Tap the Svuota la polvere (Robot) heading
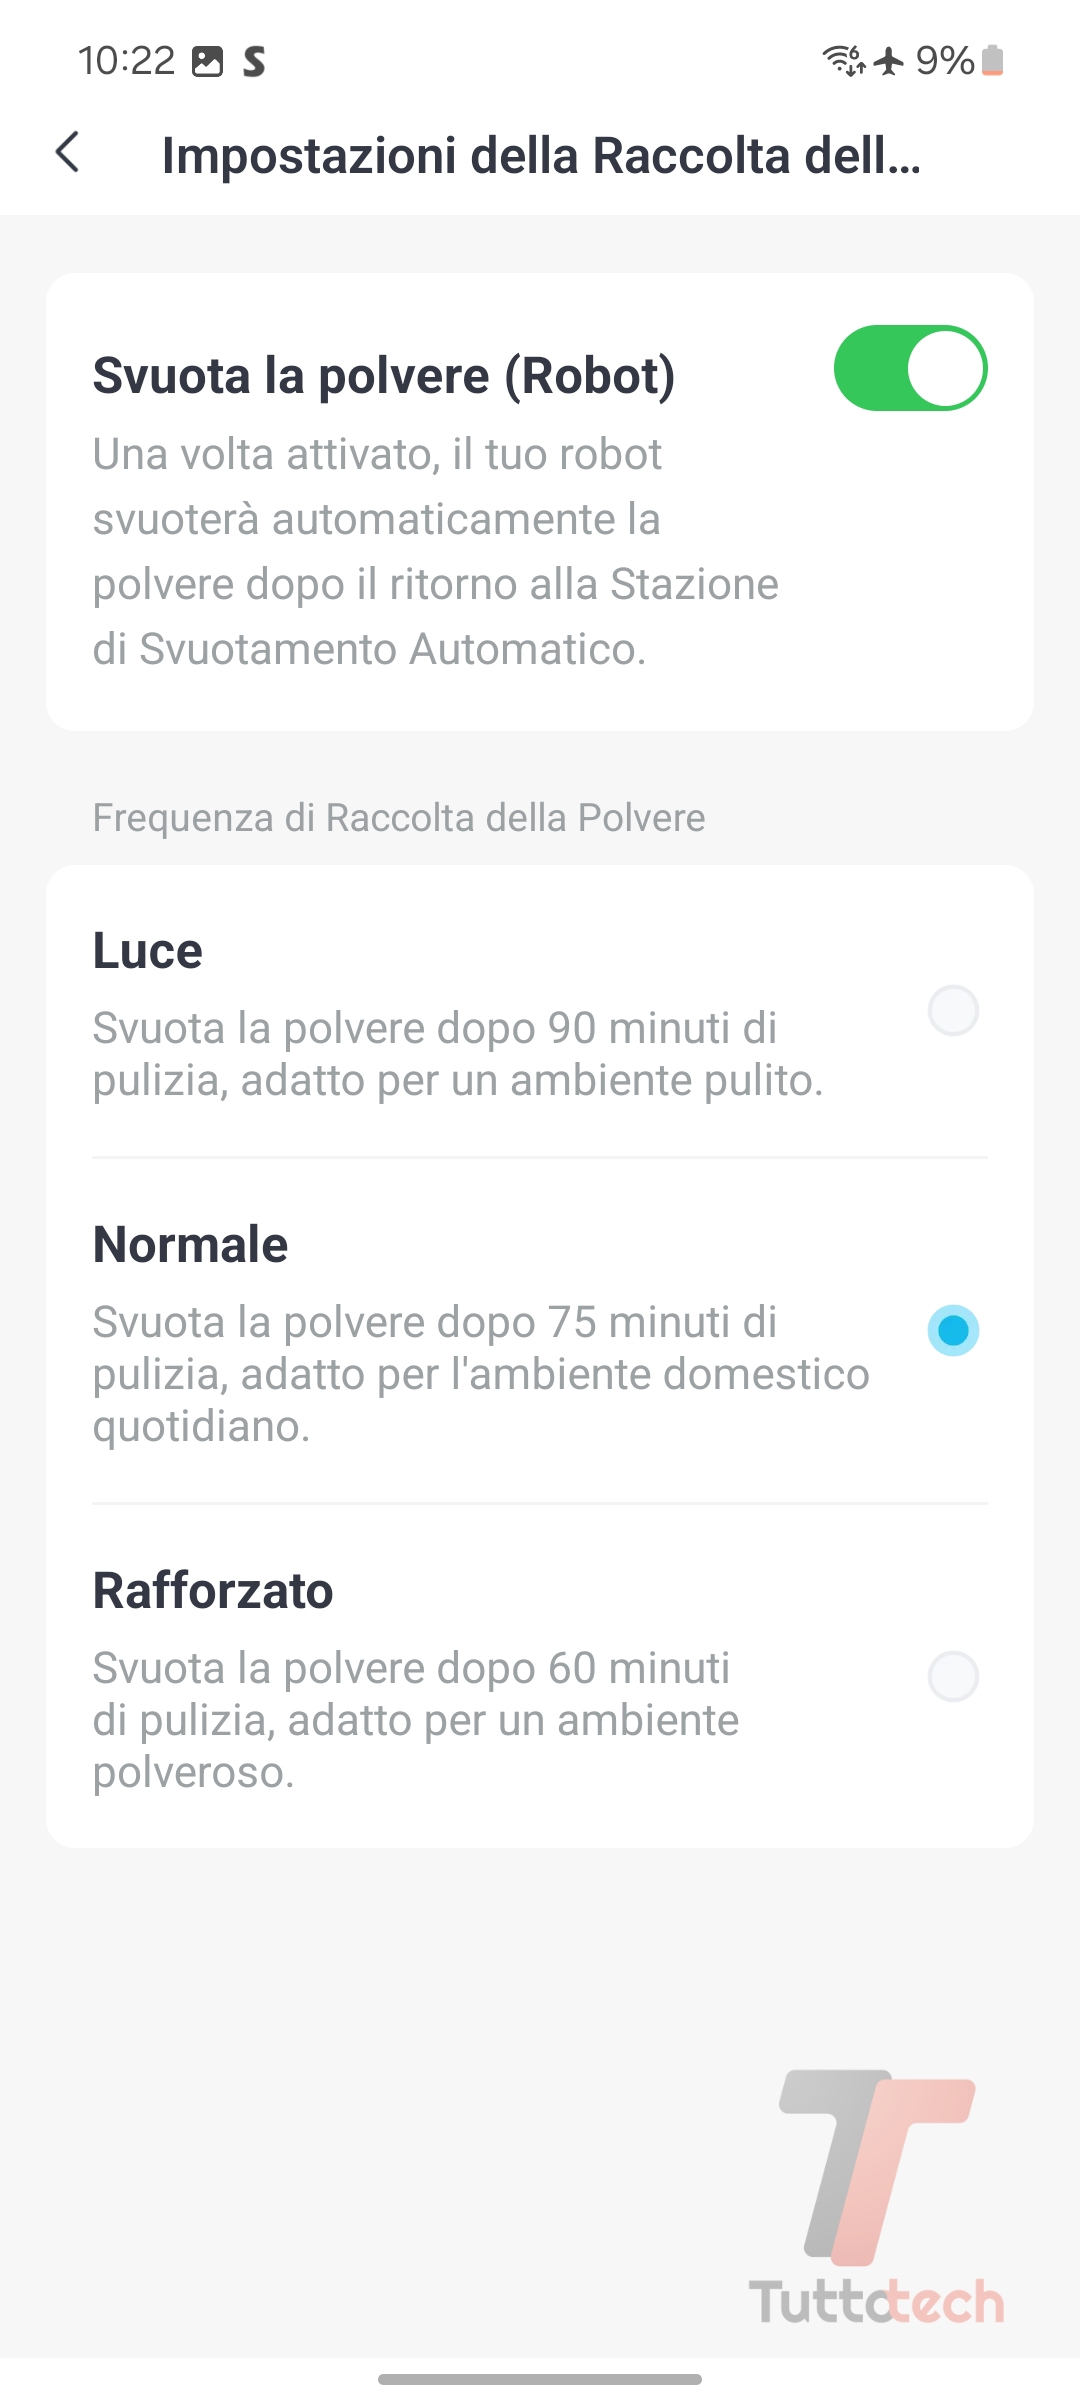 click(384, 376)
